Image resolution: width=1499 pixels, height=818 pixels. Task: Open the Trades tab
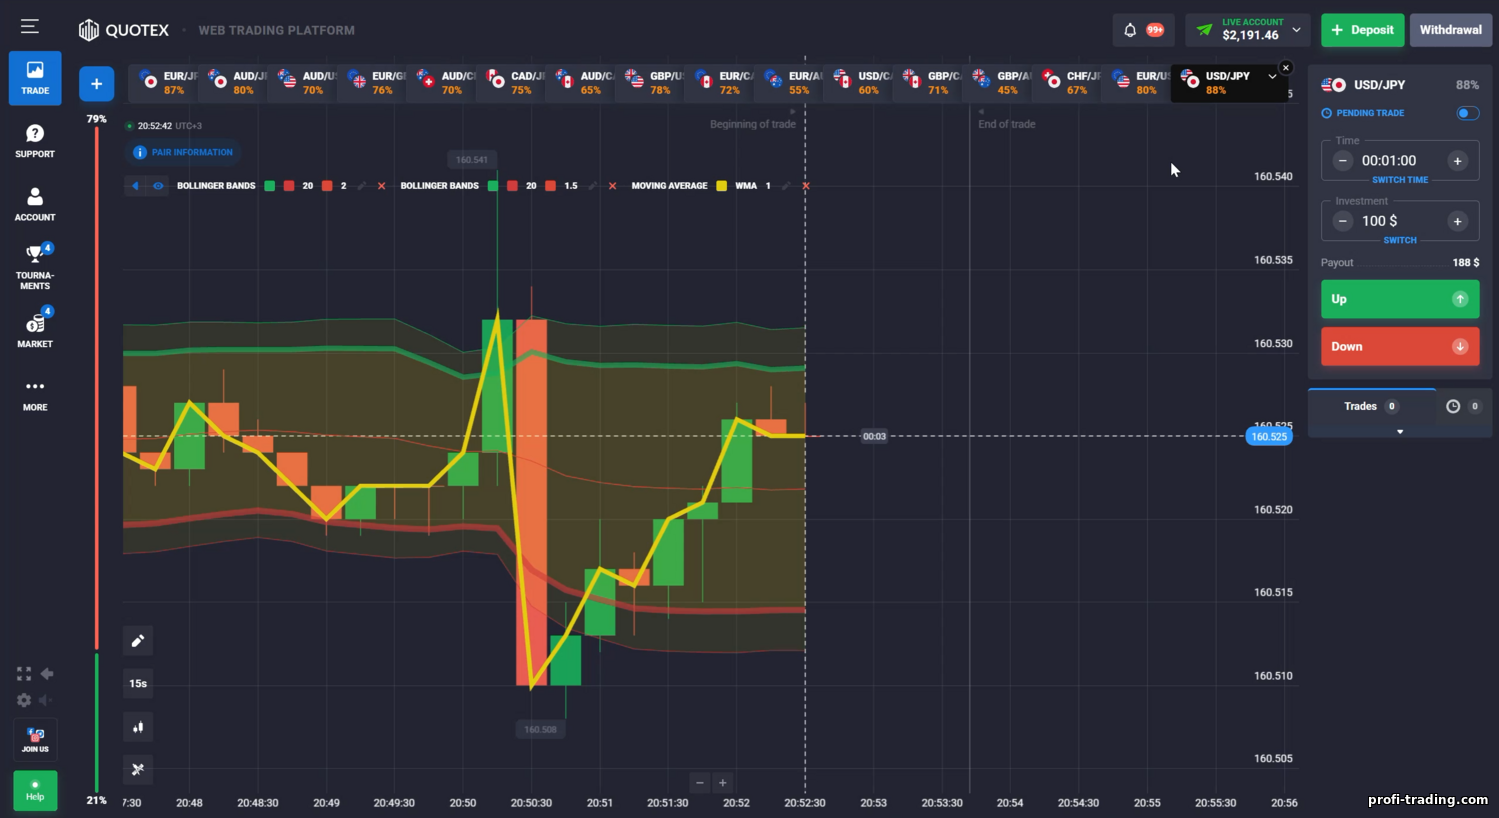pos(1371,406)
